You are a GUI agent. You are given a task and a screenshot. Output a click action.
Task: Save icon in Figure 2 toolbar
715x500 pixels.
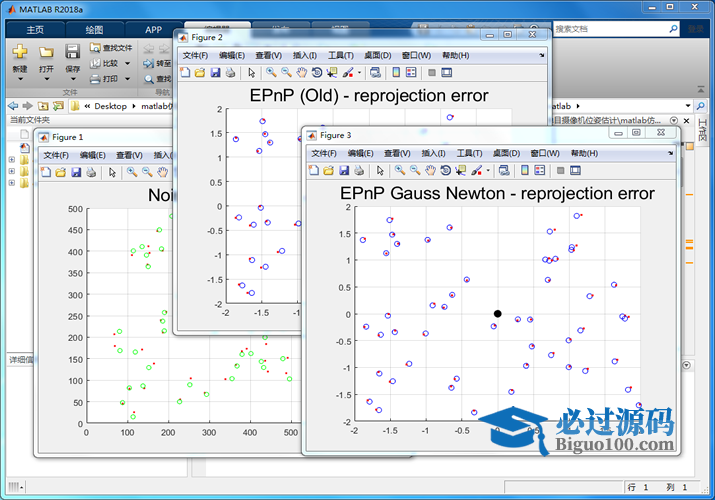215,72
